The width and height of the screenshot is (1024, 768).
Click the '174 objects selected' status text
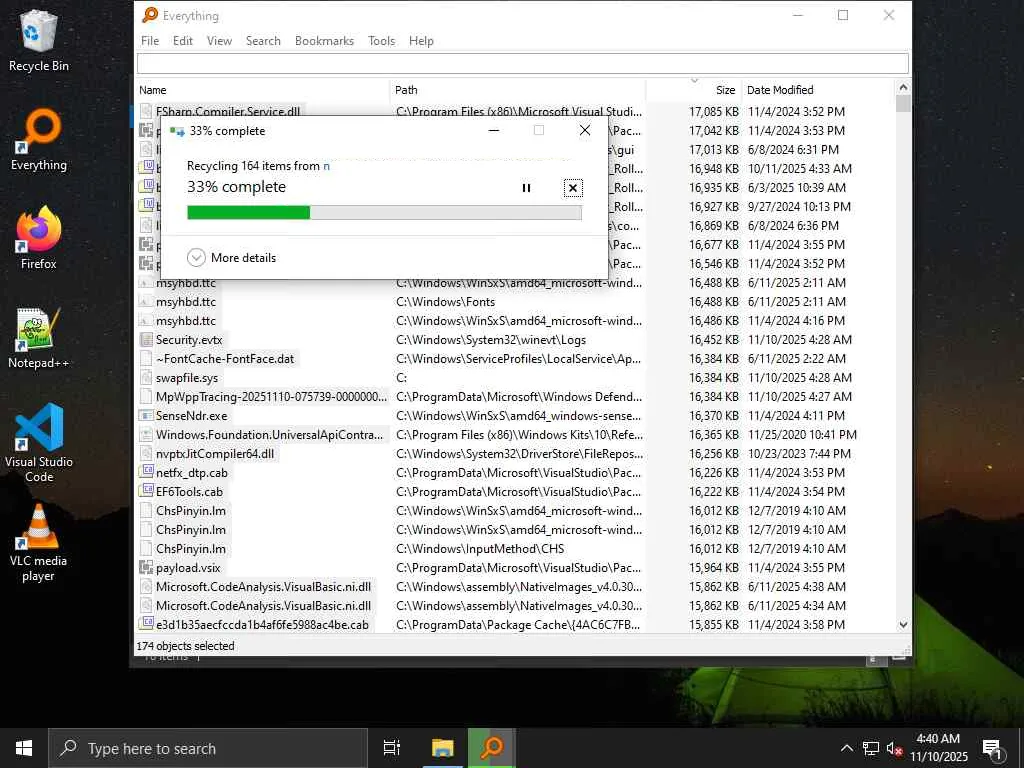coord(185,646)
